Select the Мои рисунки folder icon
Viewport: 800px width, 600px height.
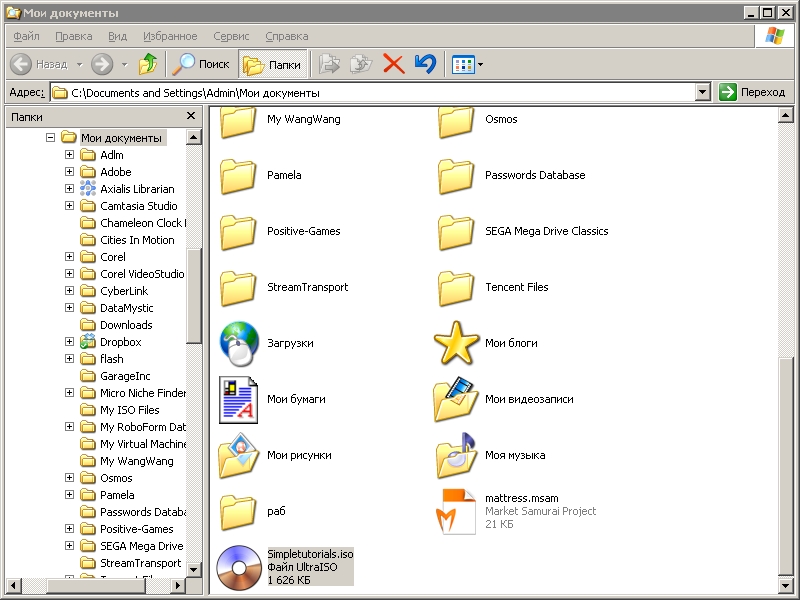[x=239, y=456]
